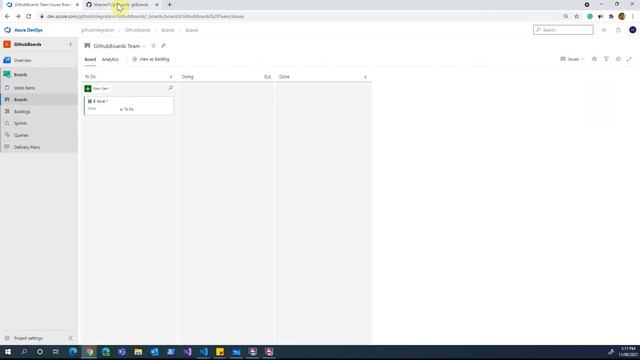
Task: Switch to the GitHub browser tab
Action: coord(121,4)
